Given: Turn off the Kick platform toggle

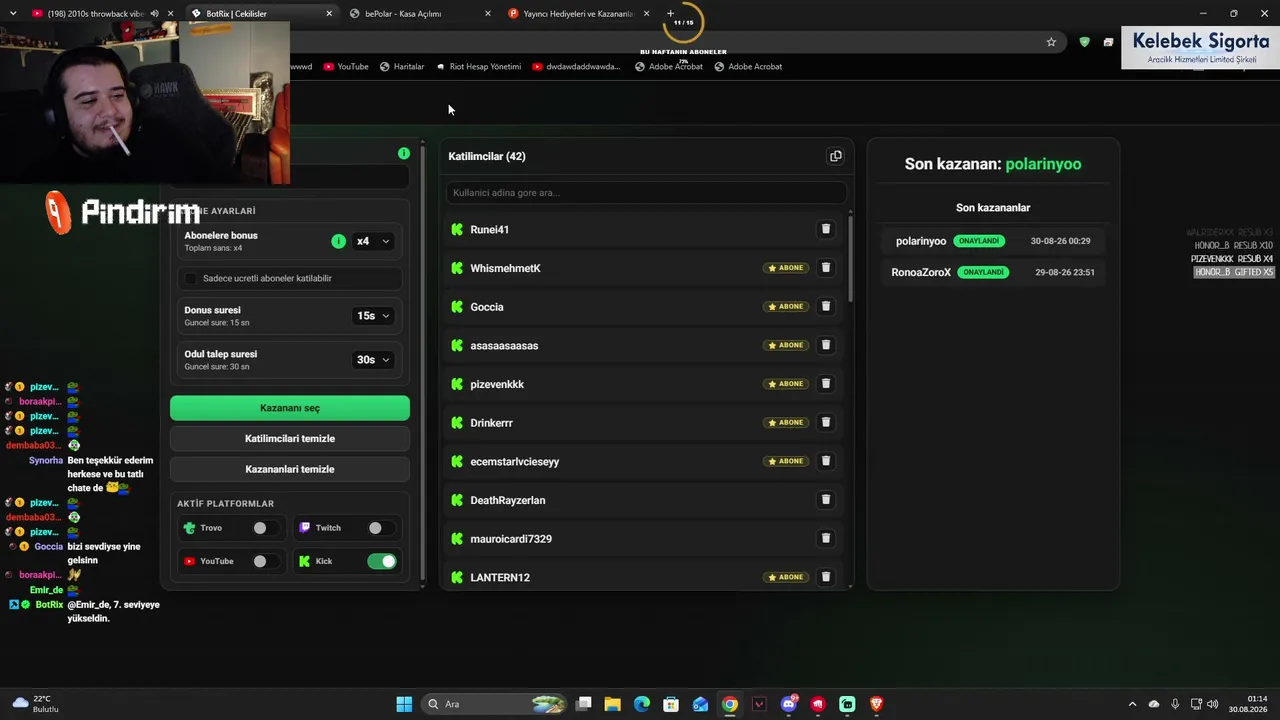Looking at the screenshot, I should (382, 561).
